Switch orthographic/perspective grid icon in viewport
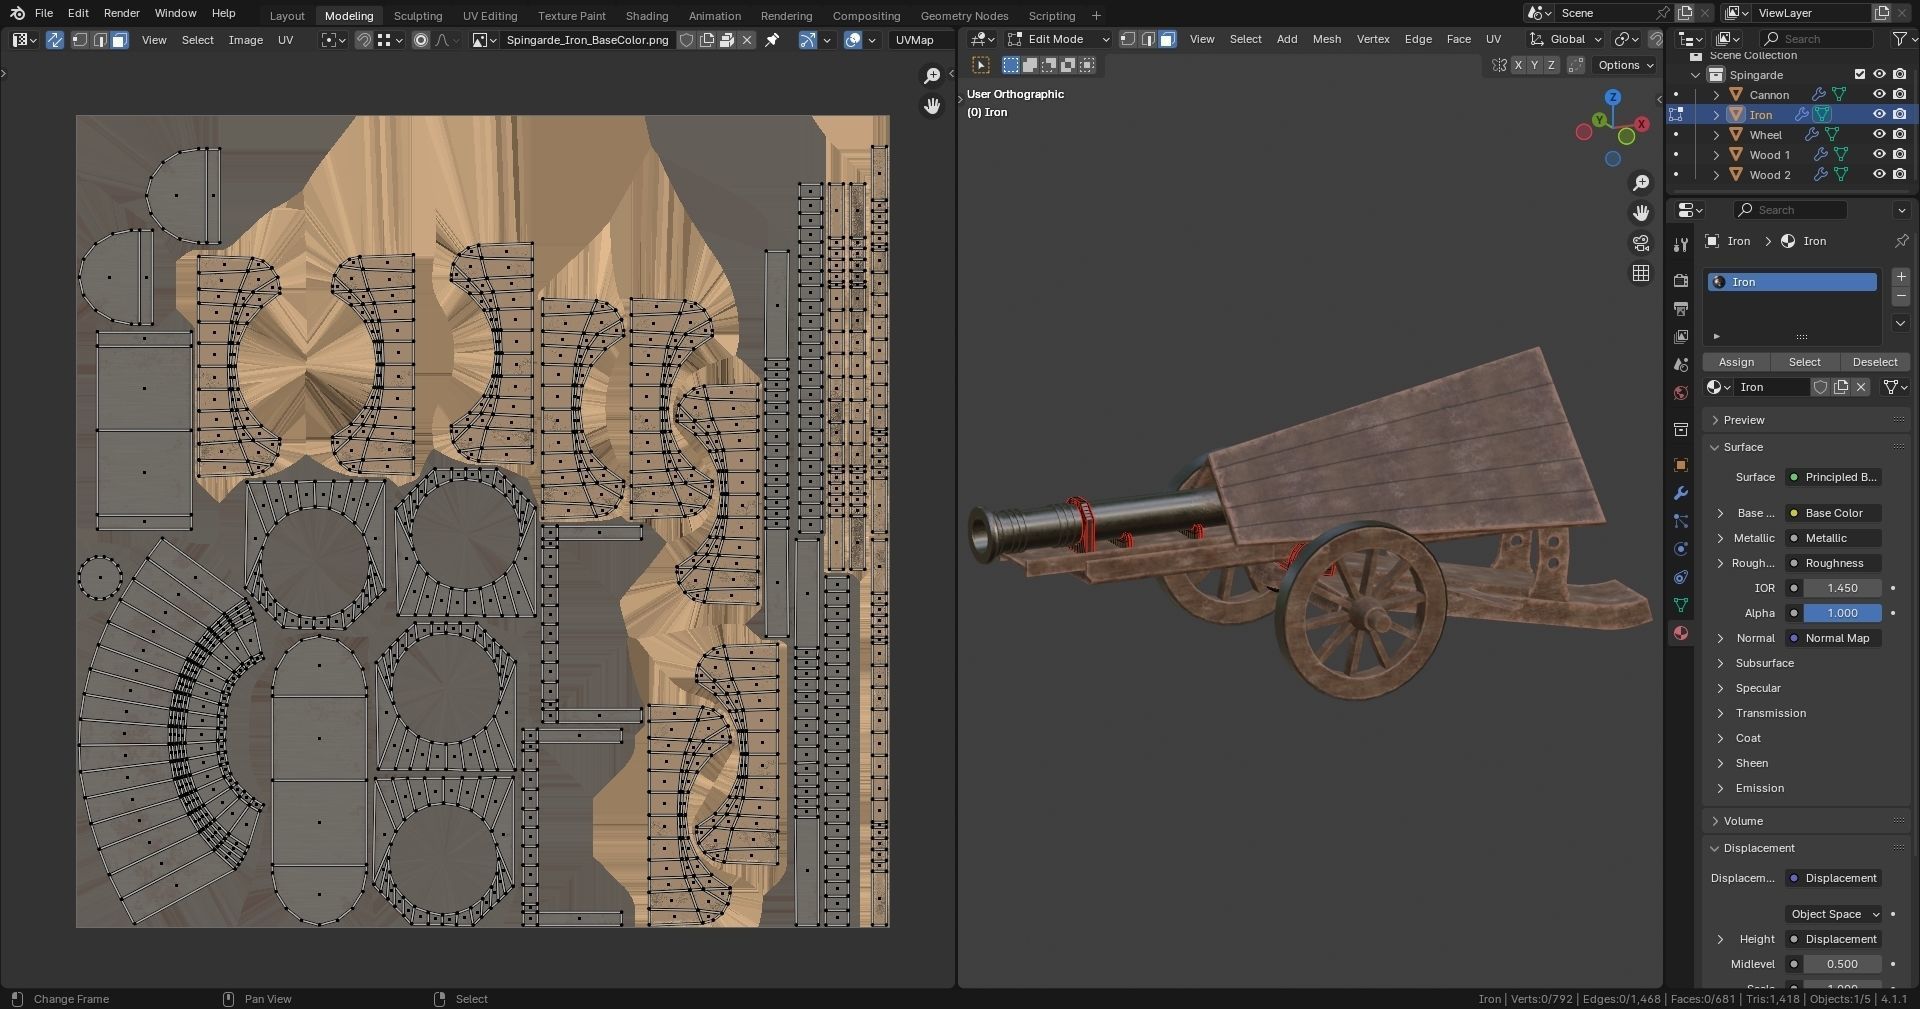Screen dimensions: 1920x1009 tap(1641, 273)
